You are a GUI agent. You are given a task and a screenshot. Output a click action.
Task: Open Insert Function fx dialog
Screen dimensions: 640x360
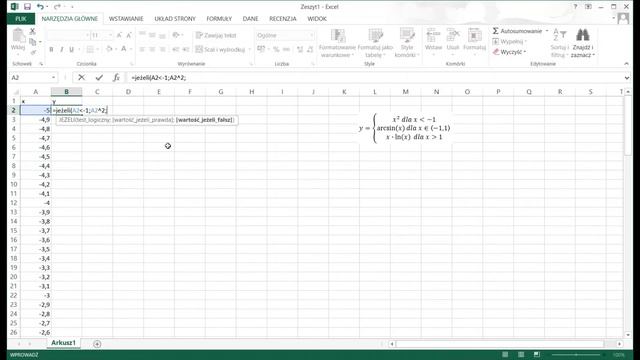(x=116, y=78)
